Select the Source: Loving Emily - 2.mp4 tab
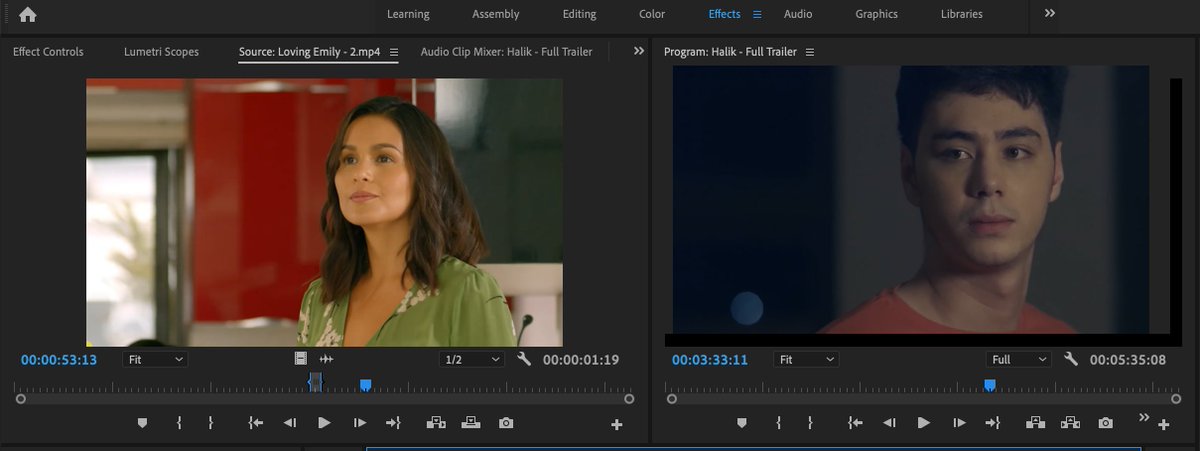1200x451 pixels. tap(309, 52)
